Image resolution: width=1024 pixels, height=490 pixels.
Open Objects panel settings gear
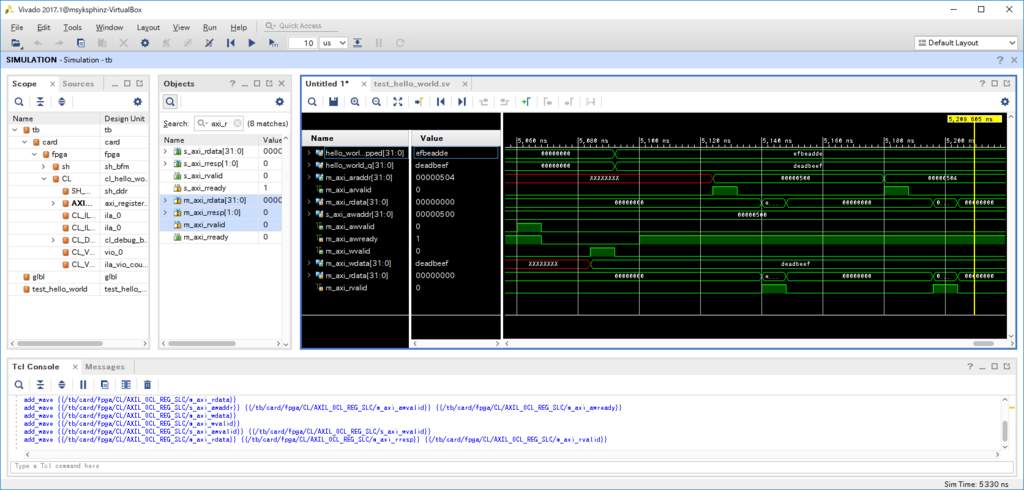click(x=280, y=102)
